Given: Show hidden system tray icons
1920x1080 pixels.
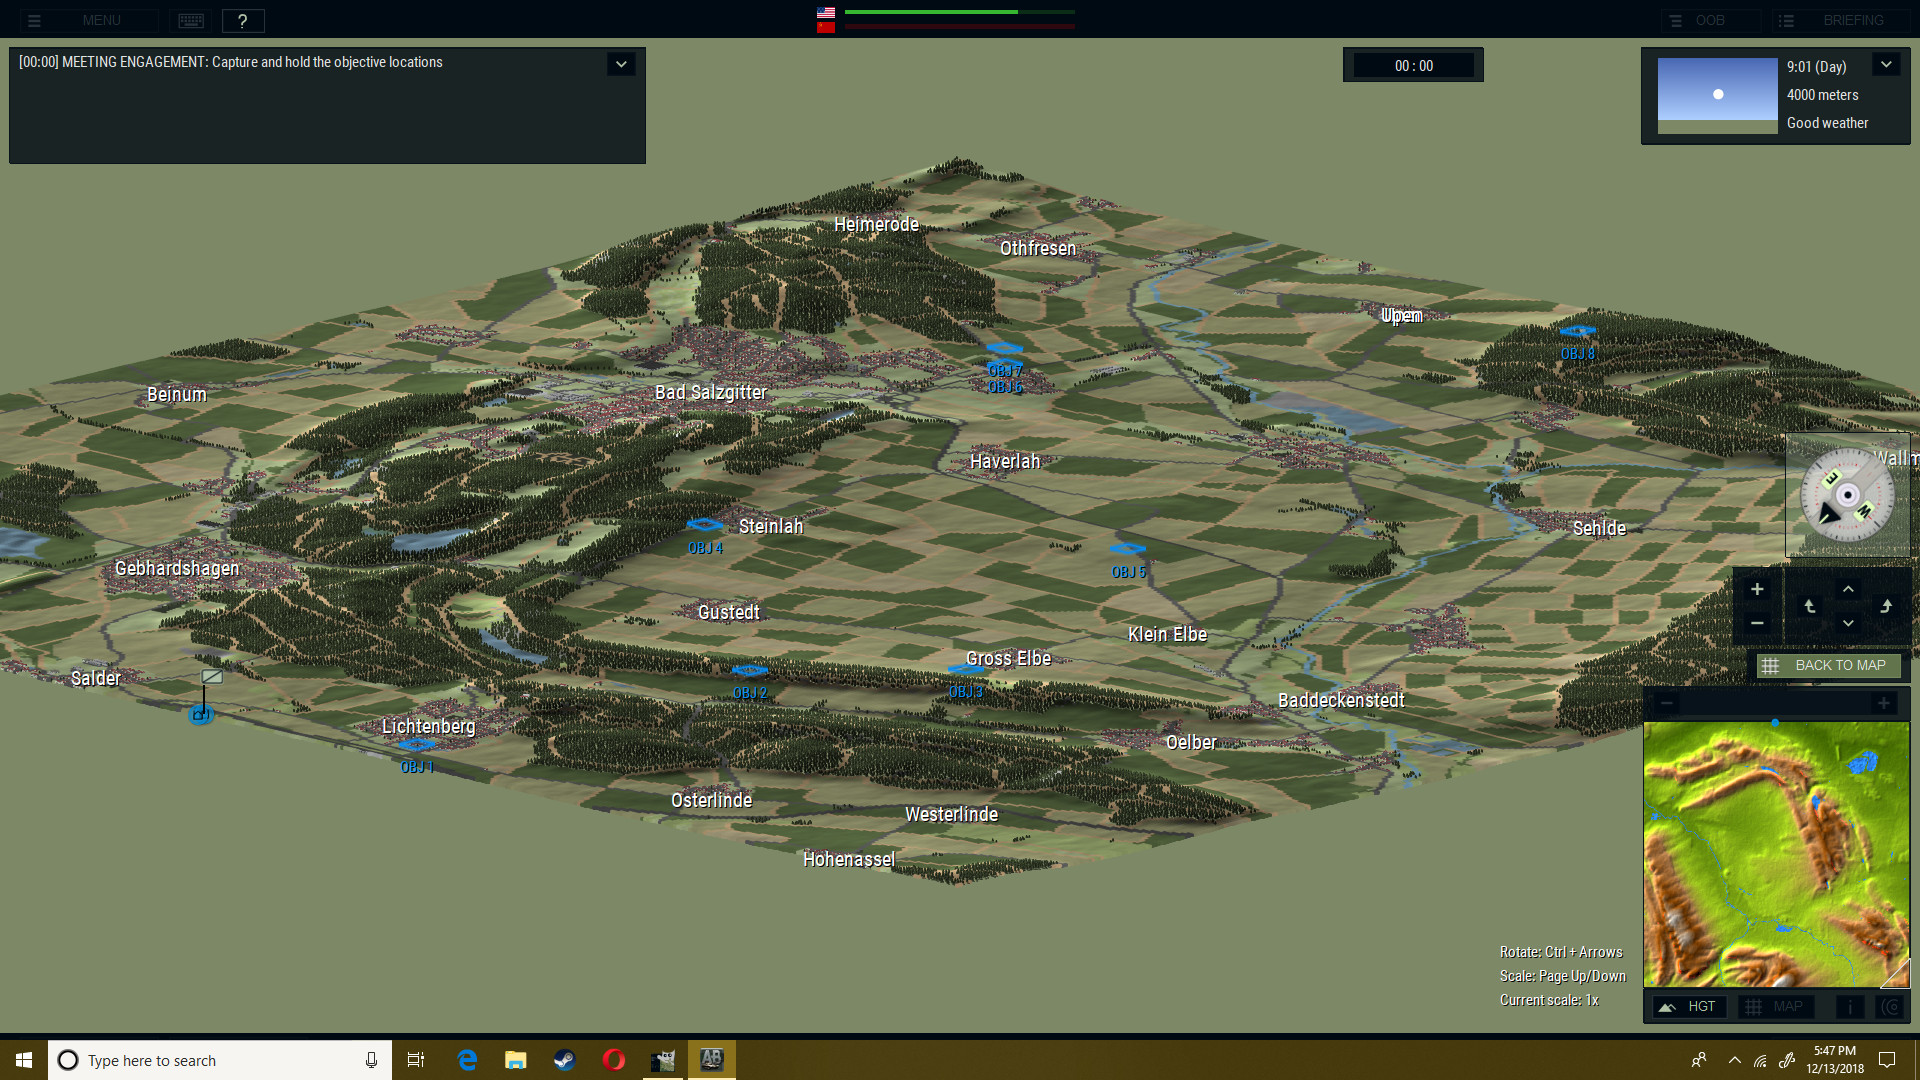Looking at the screenshot, I should pos(1734,1060).
